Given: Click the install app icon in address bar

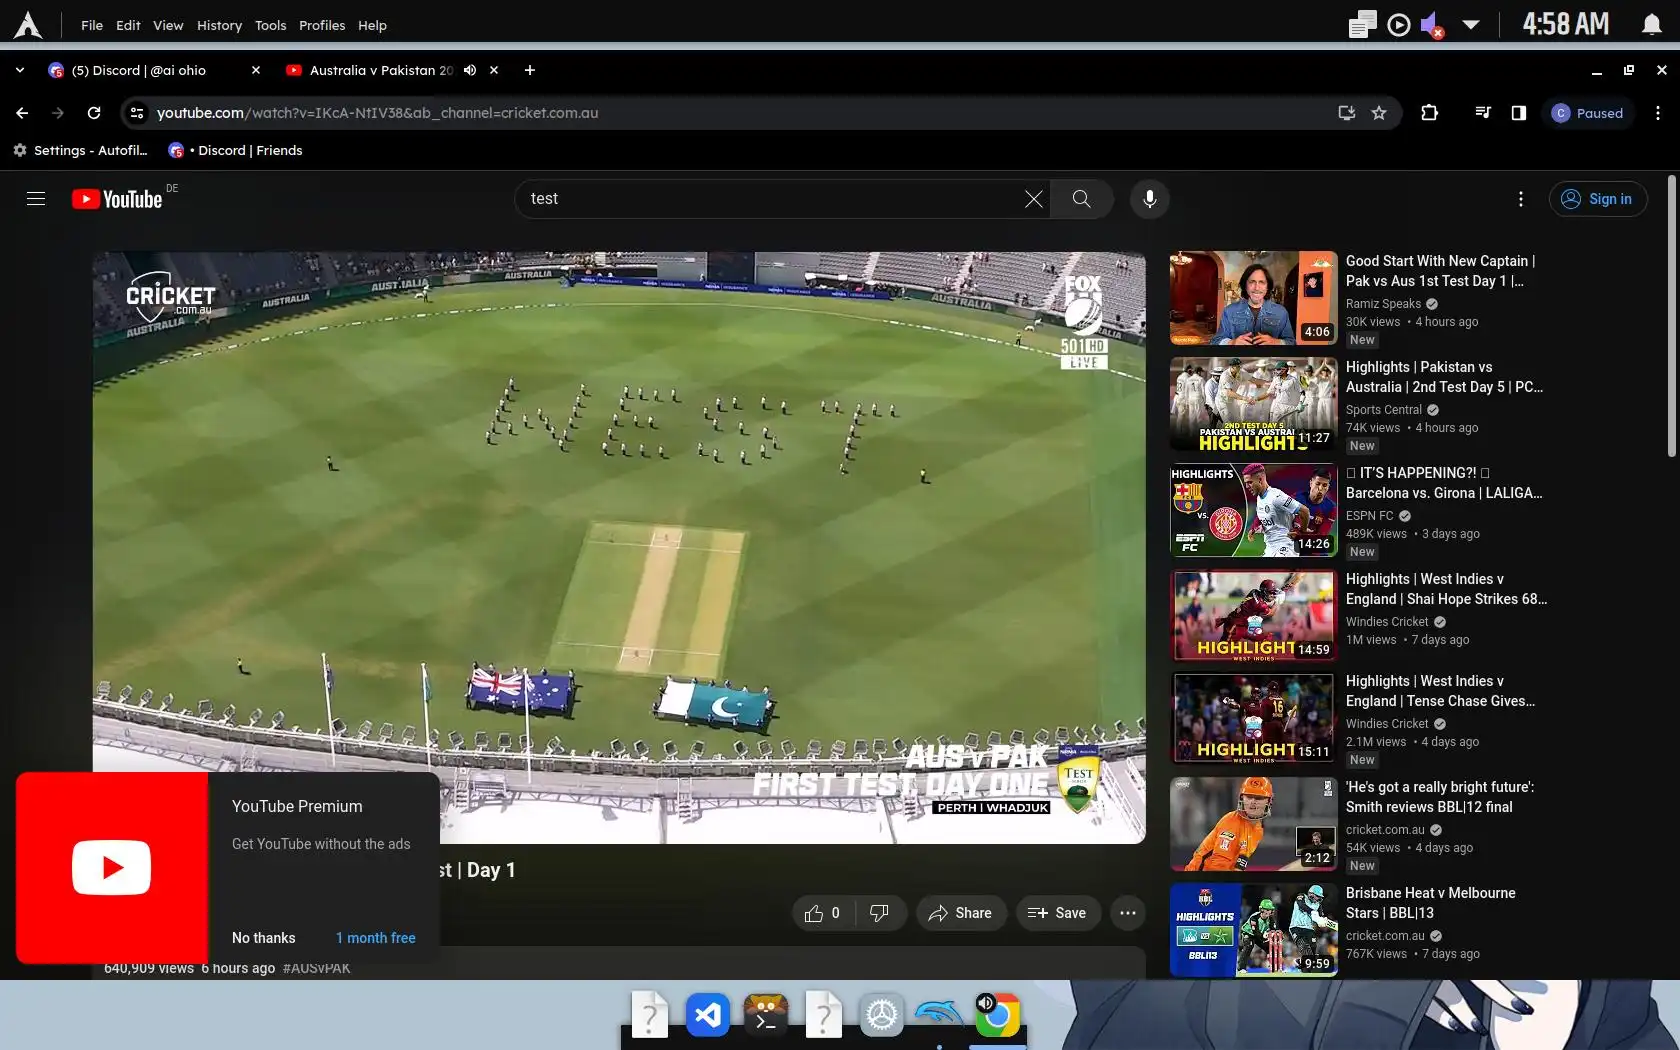Looking at the screenshot, I should coord(1347,113).
